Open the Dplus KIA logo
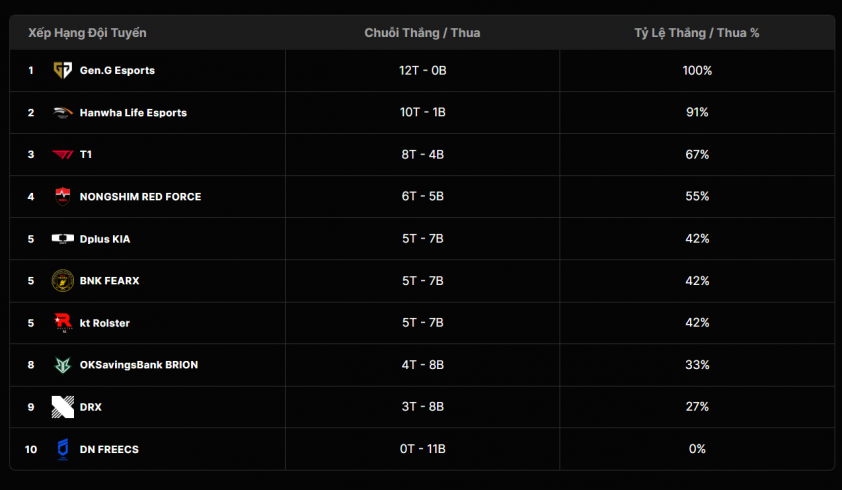 click(x=63, y=239)
